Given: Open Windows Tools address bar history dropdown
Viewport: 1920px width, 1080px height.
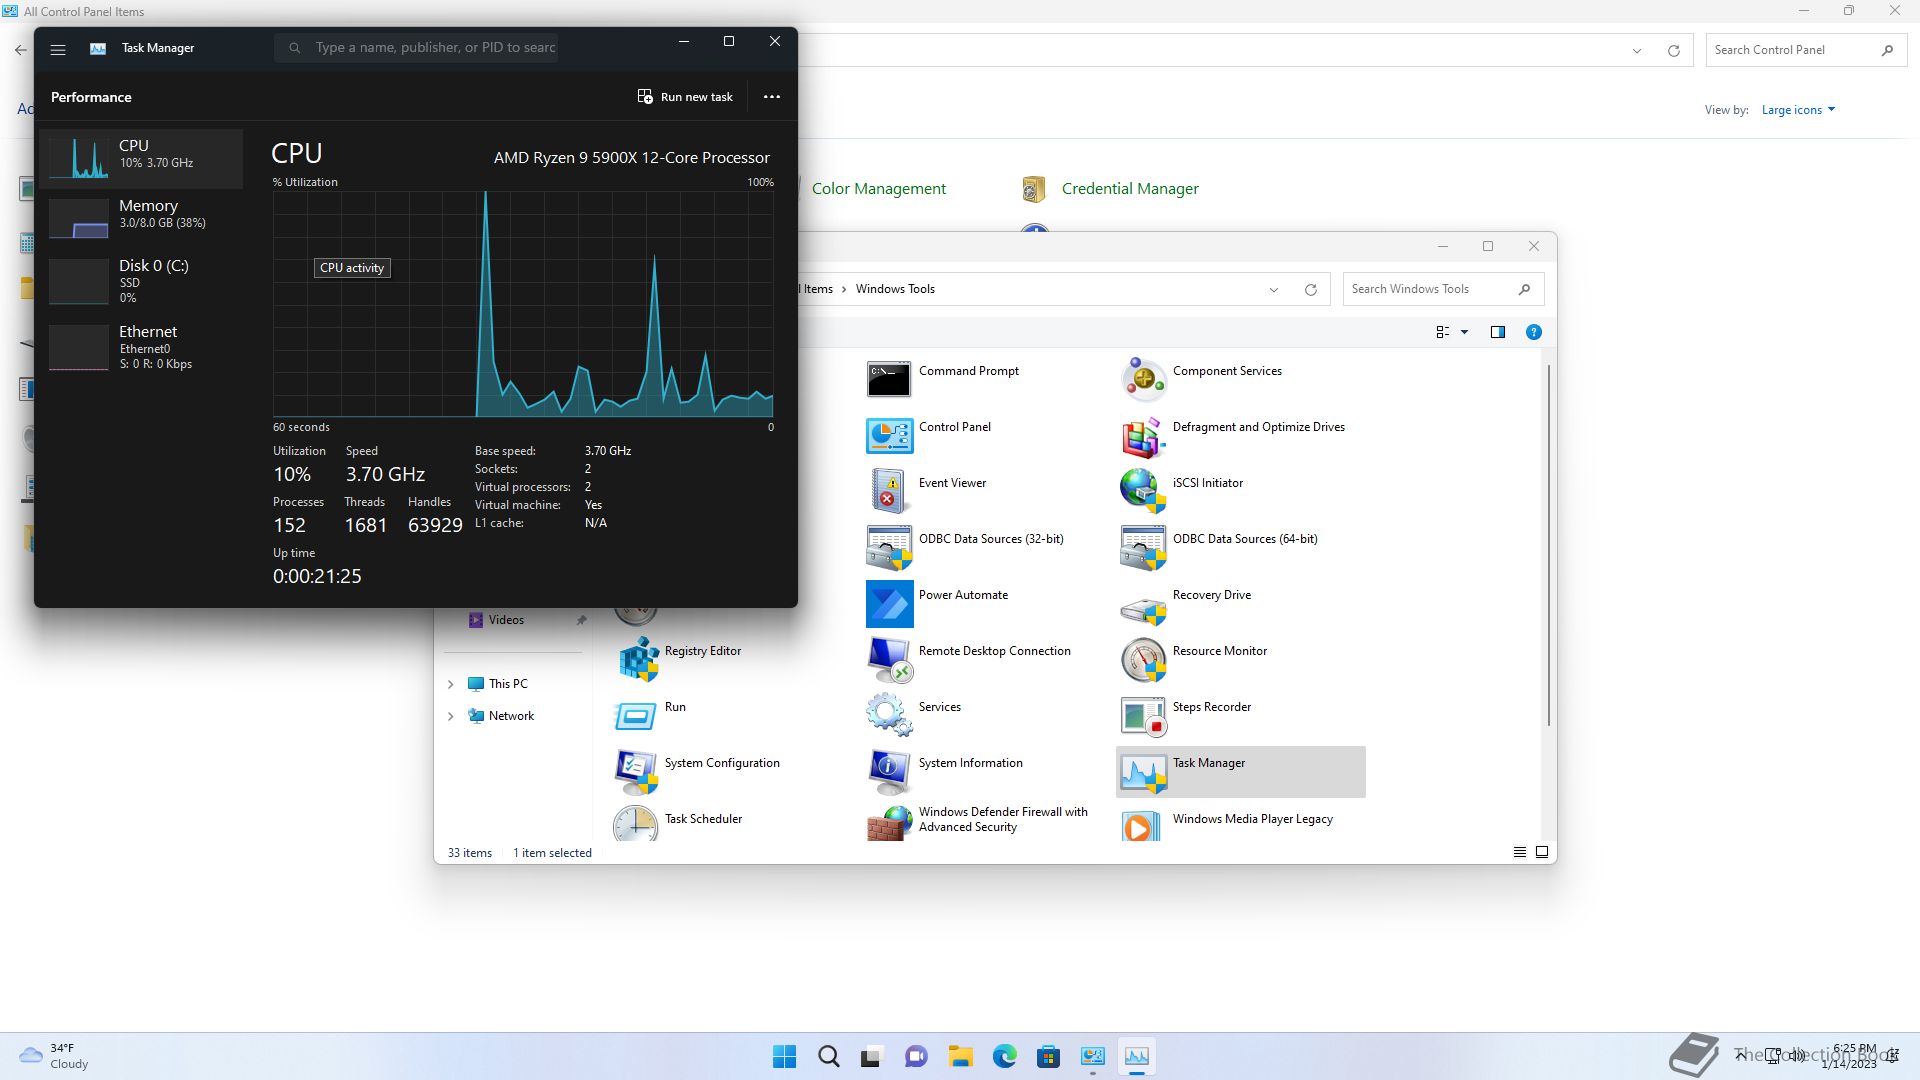Looking at the screenshot, I should point(1274,290).
